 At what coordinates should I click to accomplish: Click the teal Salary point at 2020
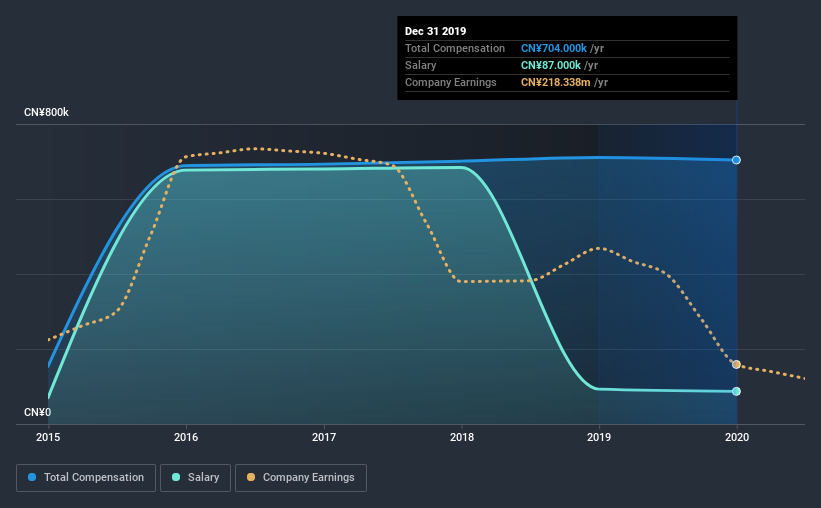coord(736,391)
